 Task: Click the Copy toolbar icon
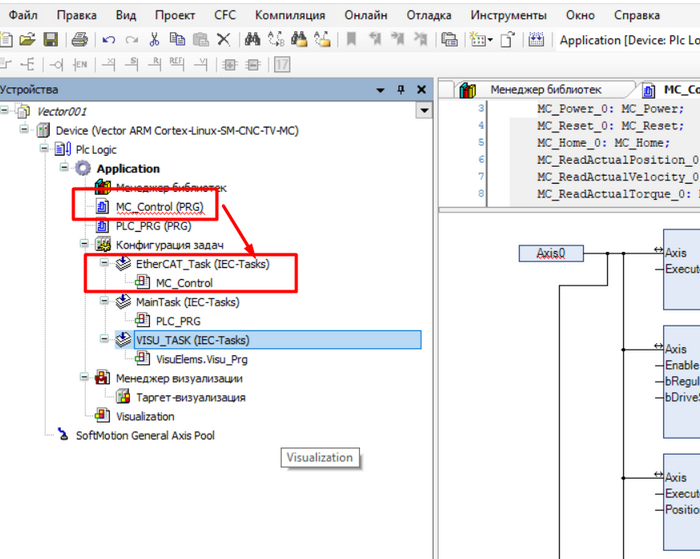click(x=177, y=40)
